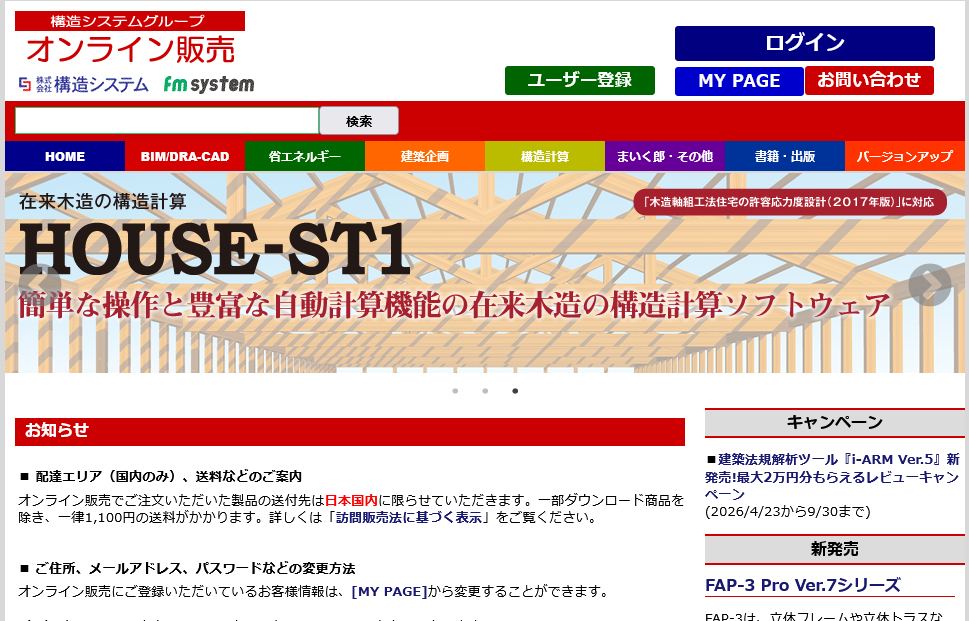Open the HOME navigation tab
The height and width of the screenshot is (621, 969).
pos(65,156)
